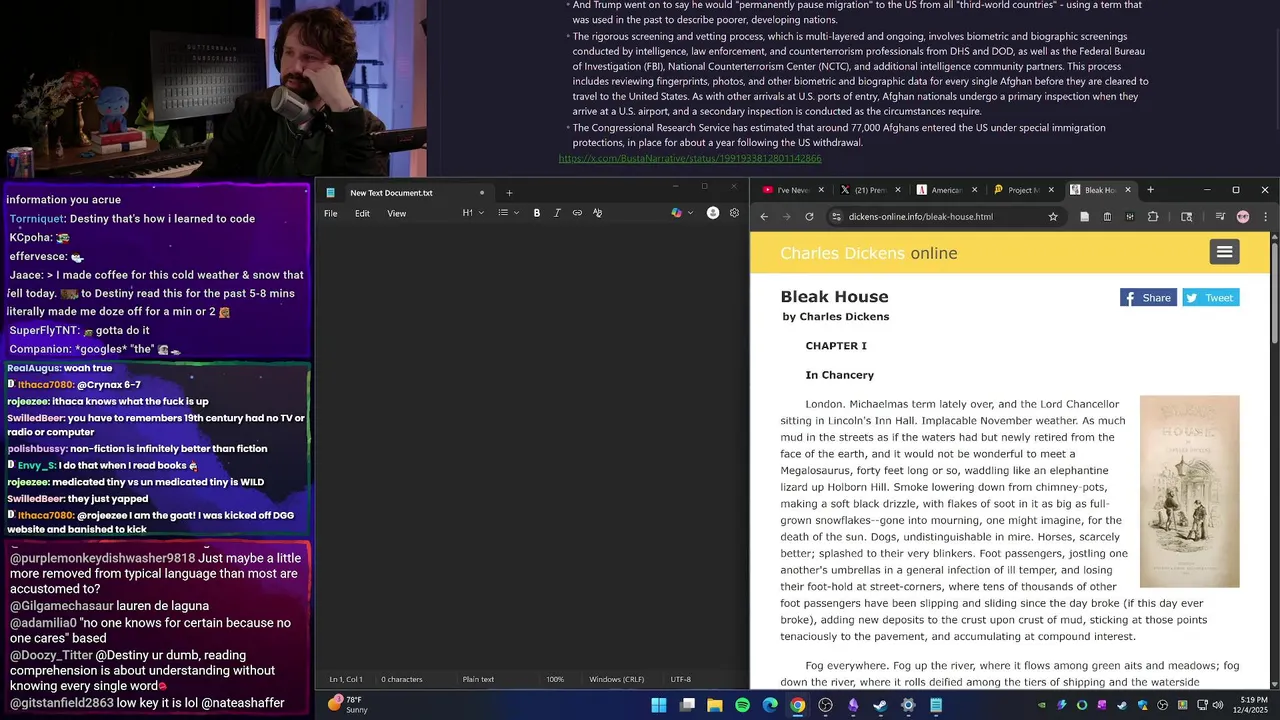Click the Bleak House book cover image

(1189, 491)
